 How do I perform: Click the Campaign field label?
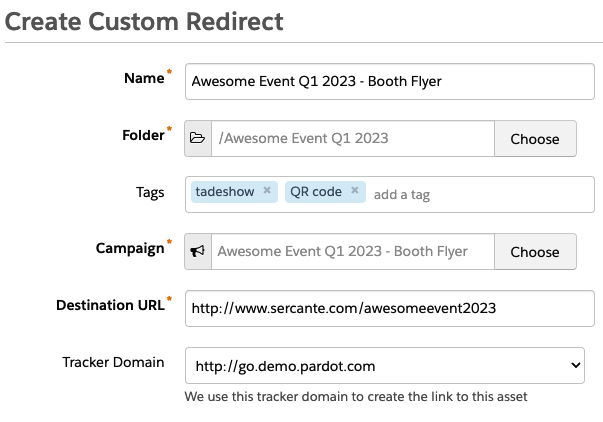coord(129,248)
